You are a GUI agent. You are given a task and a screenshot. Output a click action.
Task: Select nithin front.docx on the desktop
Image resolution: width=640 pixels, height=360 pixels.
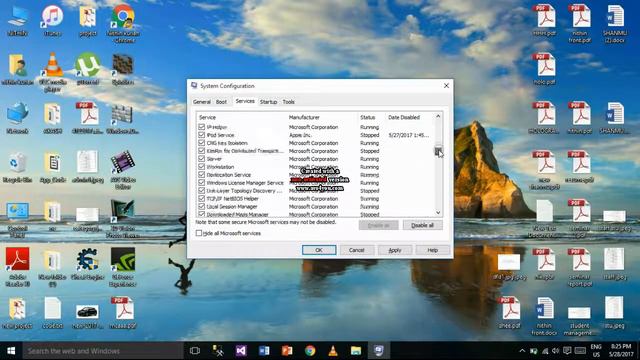tap(544, 316)
